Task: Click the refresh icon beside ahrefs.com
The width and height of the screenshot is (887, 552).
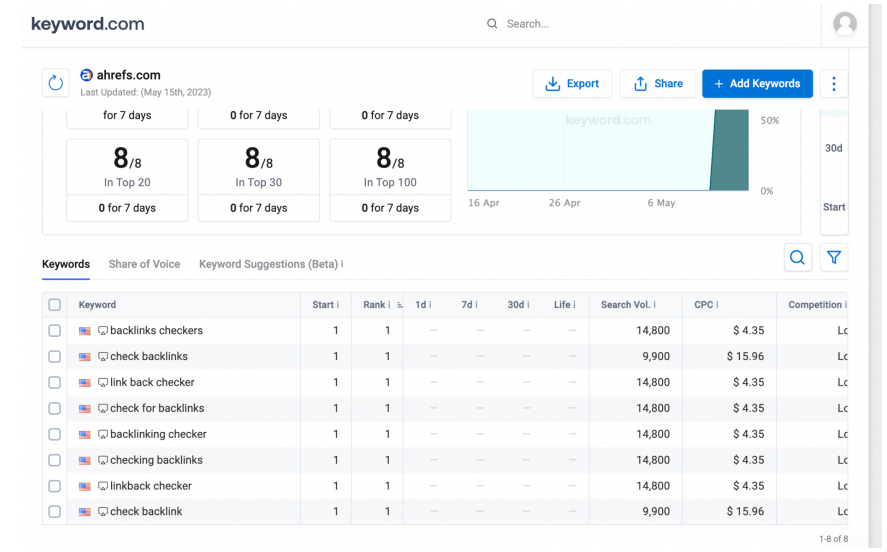Action: pyautogui.click(x=56, y=83)
